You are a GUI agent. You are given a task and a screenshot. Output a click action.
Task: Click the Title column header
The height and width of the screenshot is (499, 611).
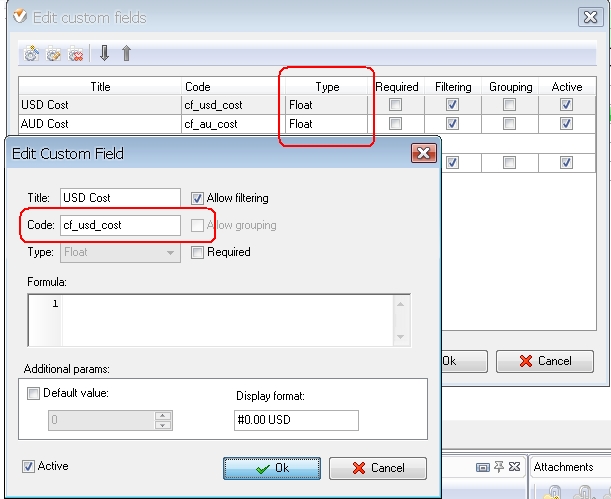coord(100,87)
